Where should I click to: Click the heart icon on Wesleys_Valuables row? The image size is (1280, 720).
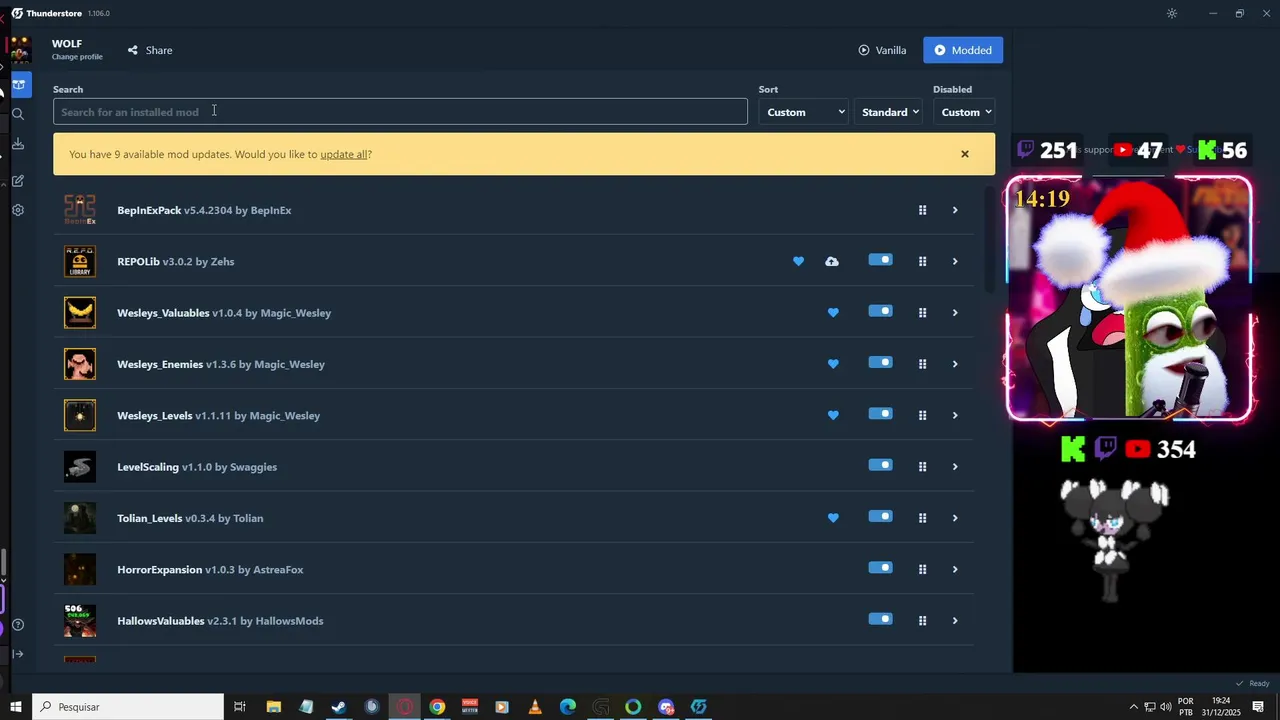click(x=833, y=313)
